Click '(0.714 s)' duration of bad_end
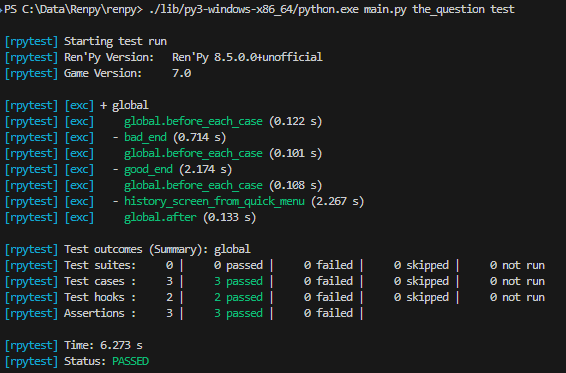566x373 pixels. (x=199, y=137)
